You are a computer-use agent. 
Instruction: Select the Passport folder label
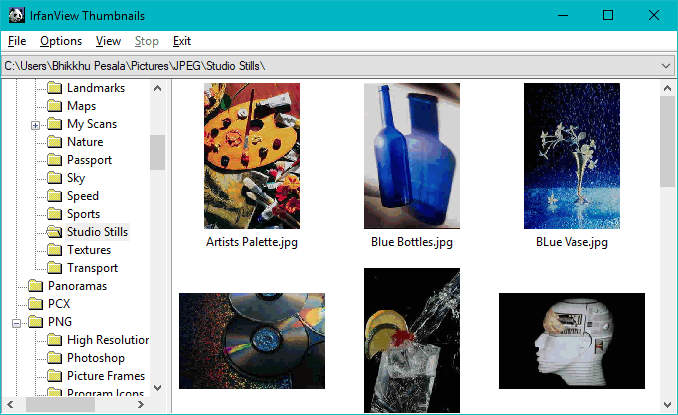[x=90, y=160]
